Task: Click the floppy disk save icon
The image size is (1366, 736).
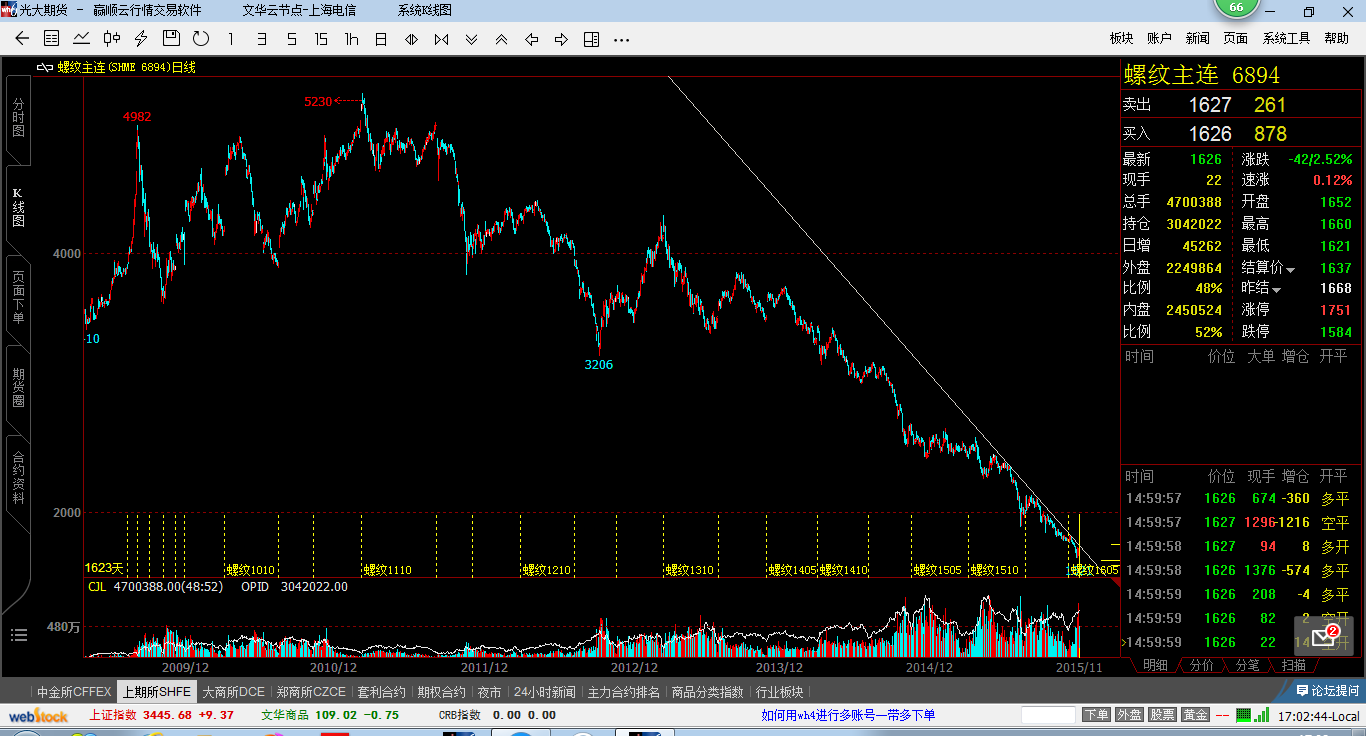Action: pos(171,39)
